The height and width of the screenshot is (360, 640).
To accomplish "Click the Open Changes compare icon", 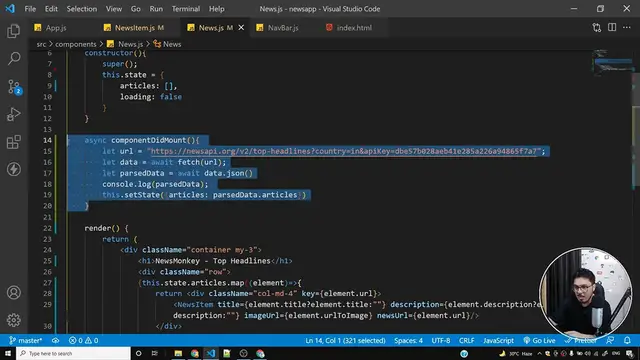I will click(x=596, y=28).
